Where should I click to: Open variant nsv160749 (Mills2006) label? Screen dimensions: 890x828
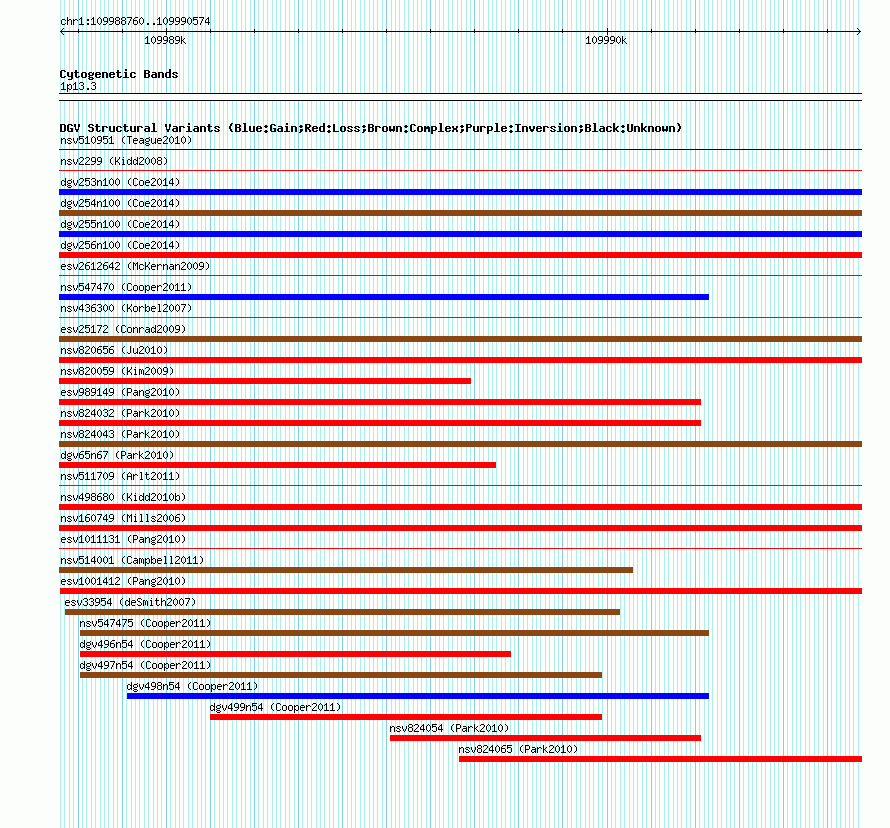pos(123,518)
